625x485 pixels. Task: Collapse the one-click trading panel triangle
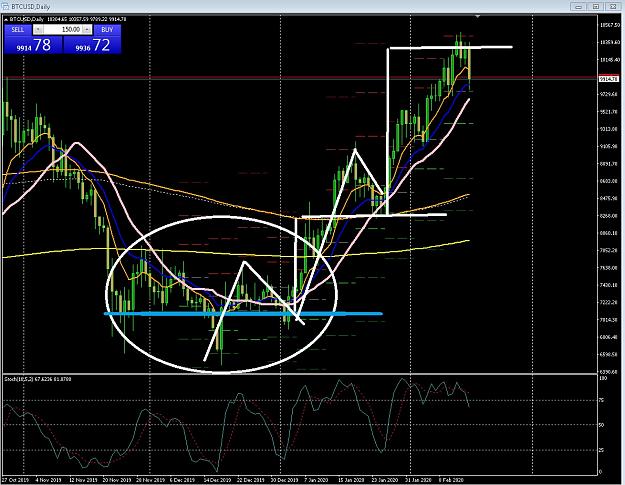[6, 19]
